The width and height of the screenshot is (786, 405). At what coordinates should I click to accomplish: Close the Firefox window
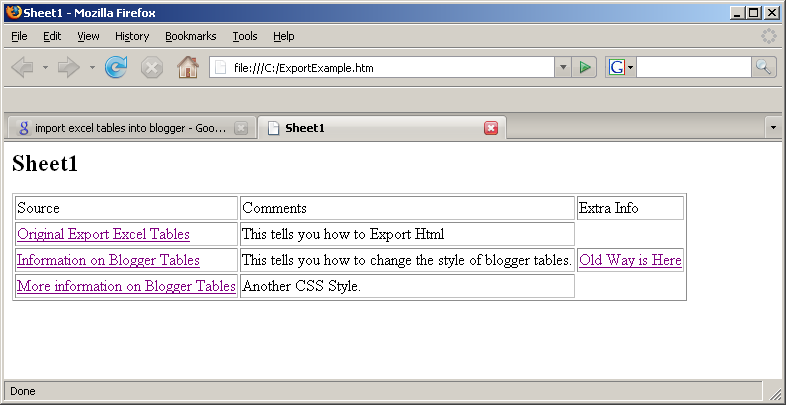click(771, 14)
